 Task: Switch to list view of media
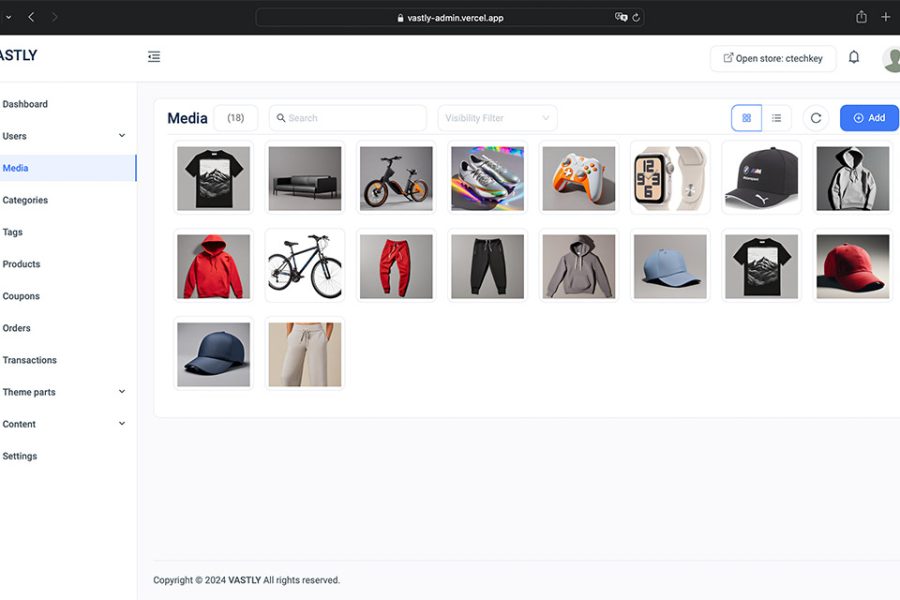[x=777, y=118]
